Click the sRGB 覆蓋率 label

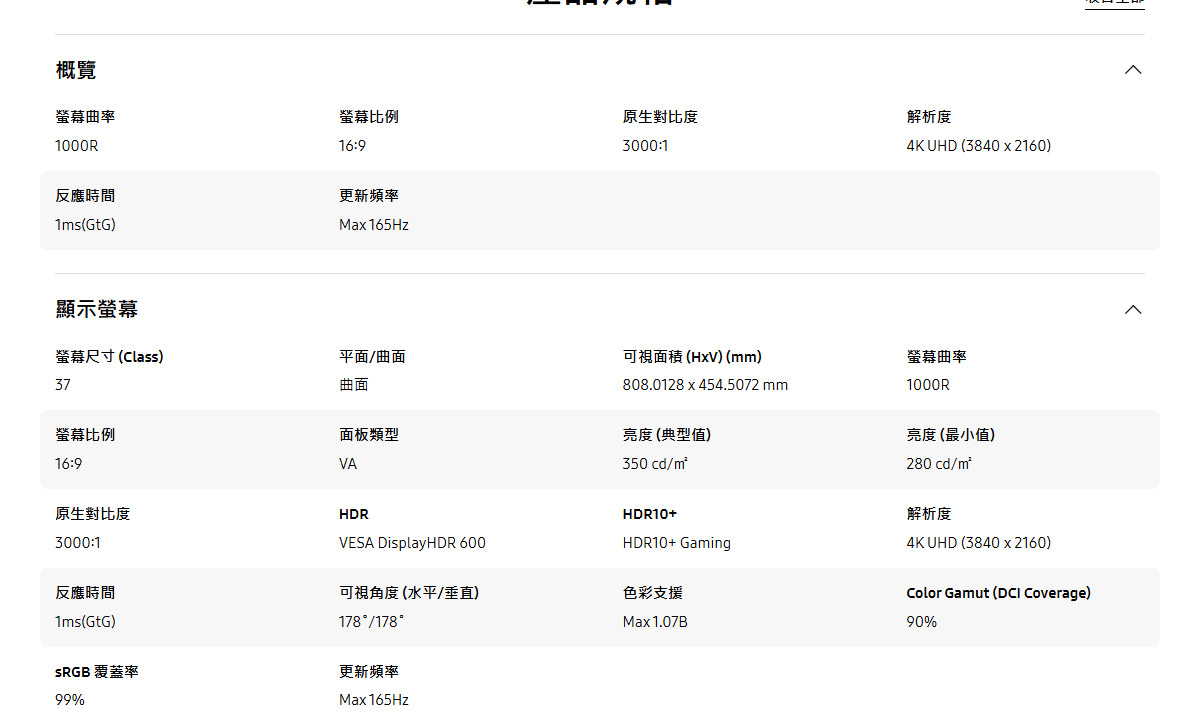pos(97,672)
